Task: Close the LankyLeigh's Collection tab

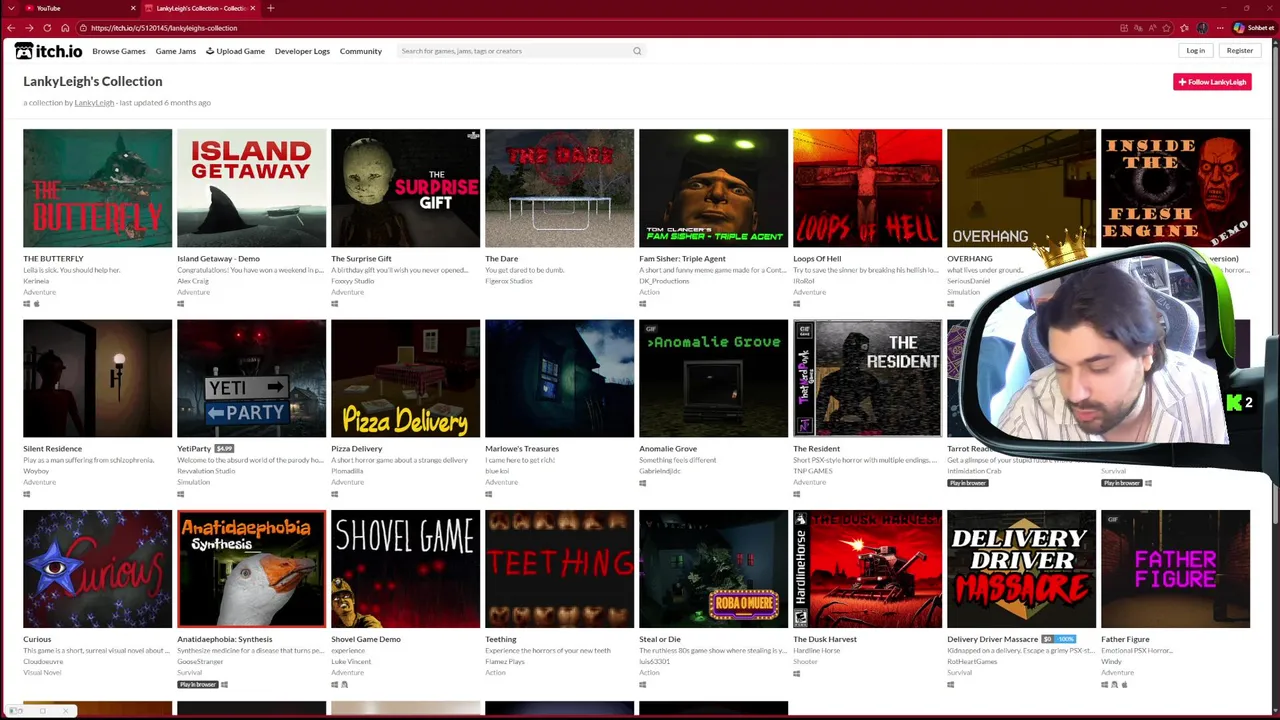Action: coord(253,8)
